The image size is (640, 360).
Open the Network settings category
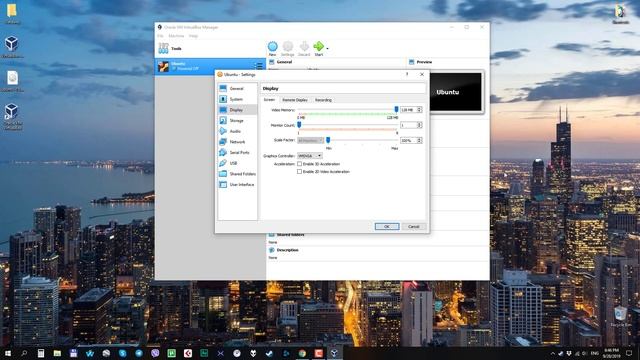tap(237, 142)
